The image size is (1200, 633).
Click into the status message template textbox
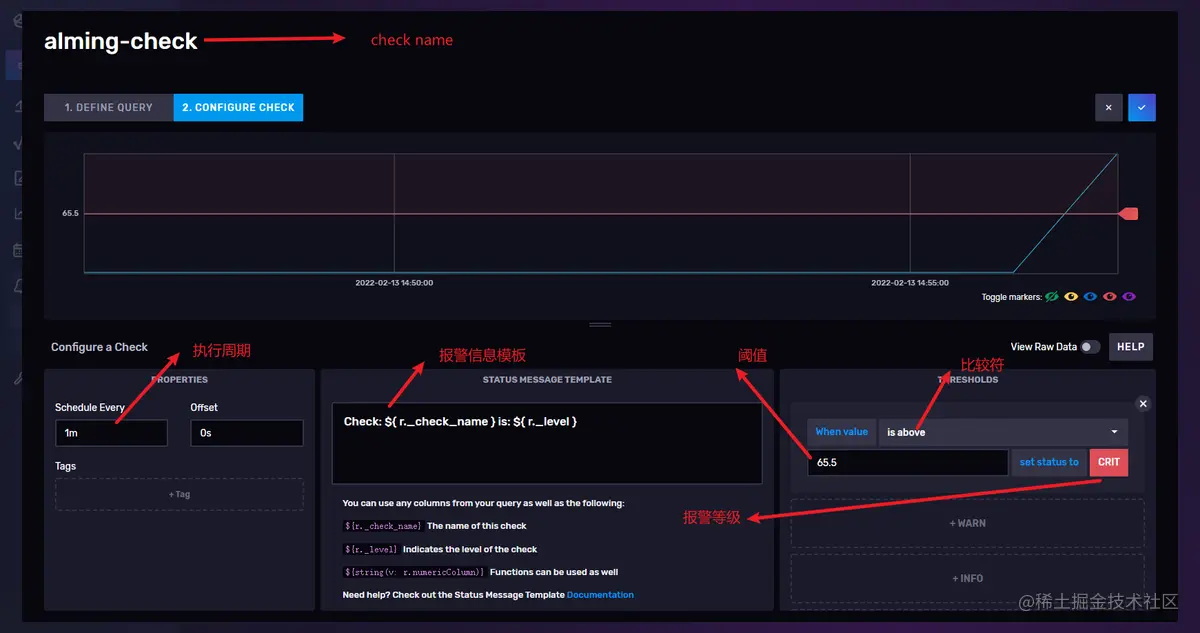click(x=547, y=443)
